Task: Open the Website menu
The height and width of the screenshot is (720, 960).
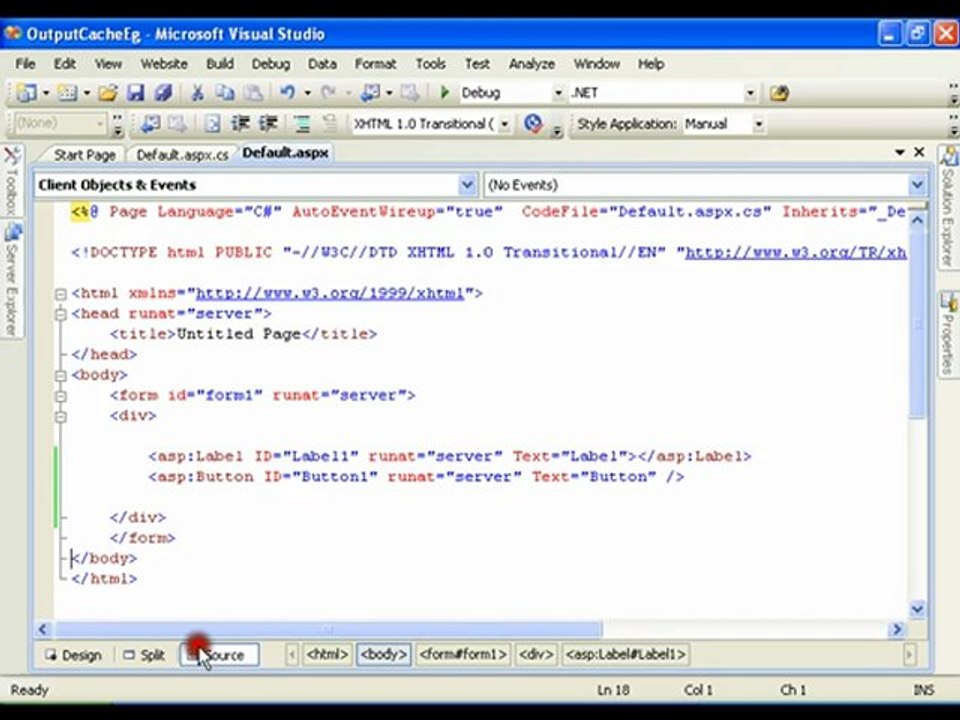Action: coord(164,64)
